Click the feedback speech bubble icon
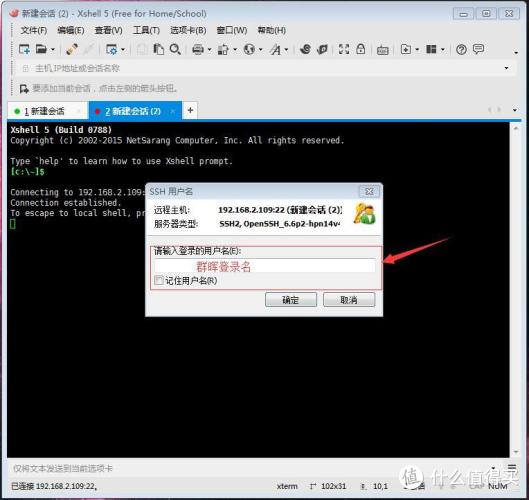This screenshot has height=500, width=529. (x=478, y=50)
